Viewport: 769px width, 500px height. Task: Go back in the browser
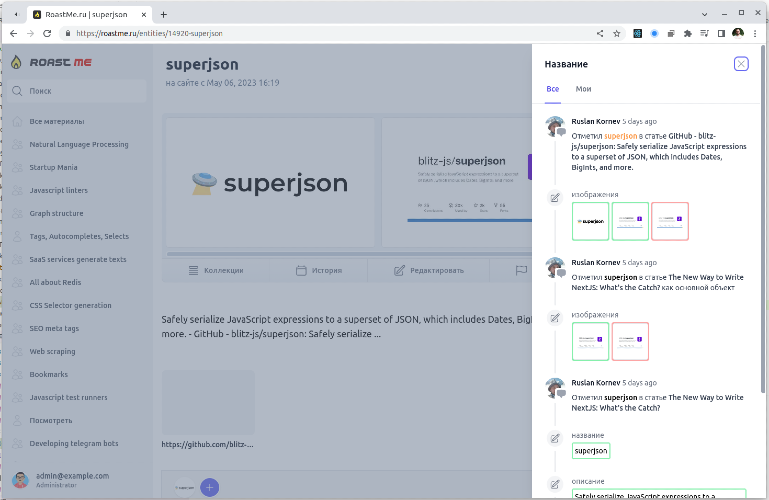(13, 33)
